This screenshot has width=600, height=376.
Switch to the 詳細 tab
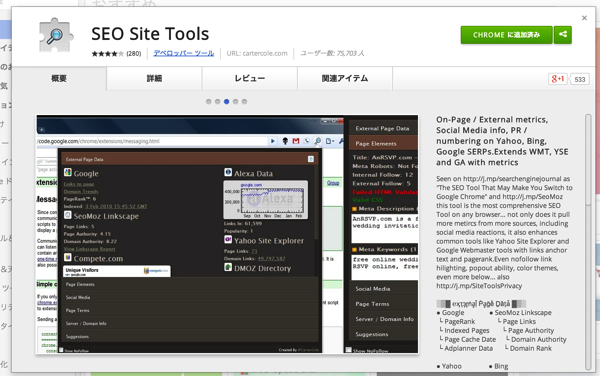point(154,78)
